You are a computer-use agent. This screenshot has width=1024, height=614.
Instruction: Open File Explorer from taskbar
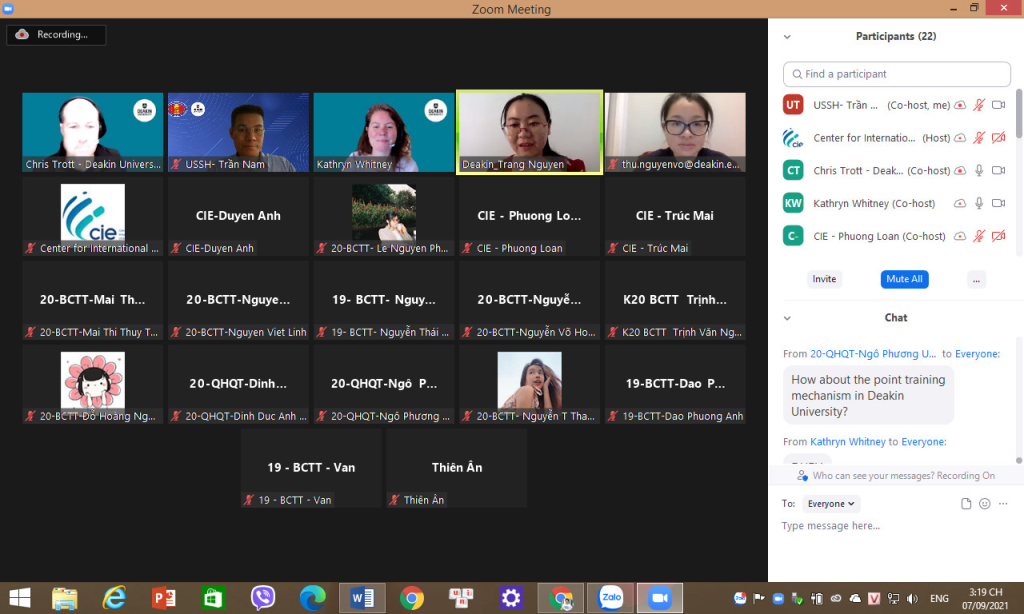[x=65, y=598]
